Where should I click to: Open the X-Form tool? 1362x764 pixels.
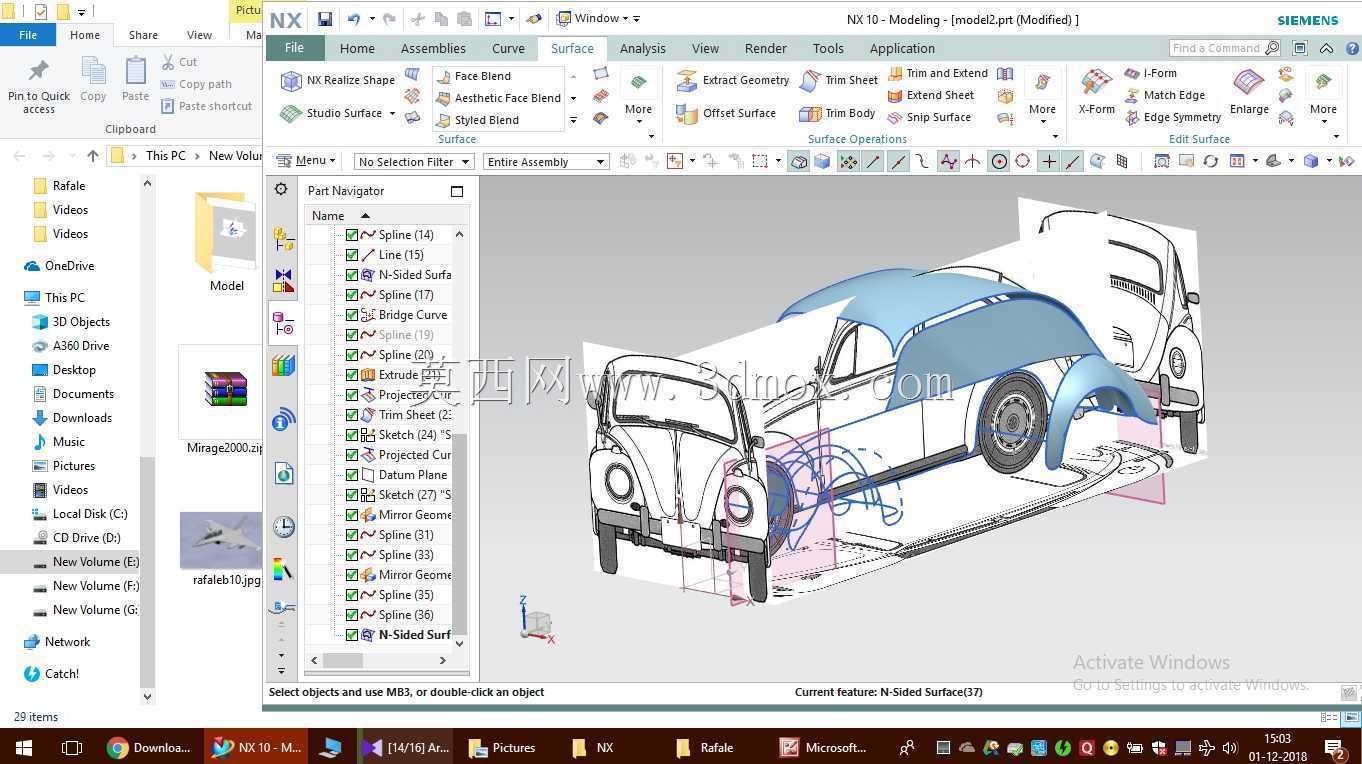(1096, 92)
